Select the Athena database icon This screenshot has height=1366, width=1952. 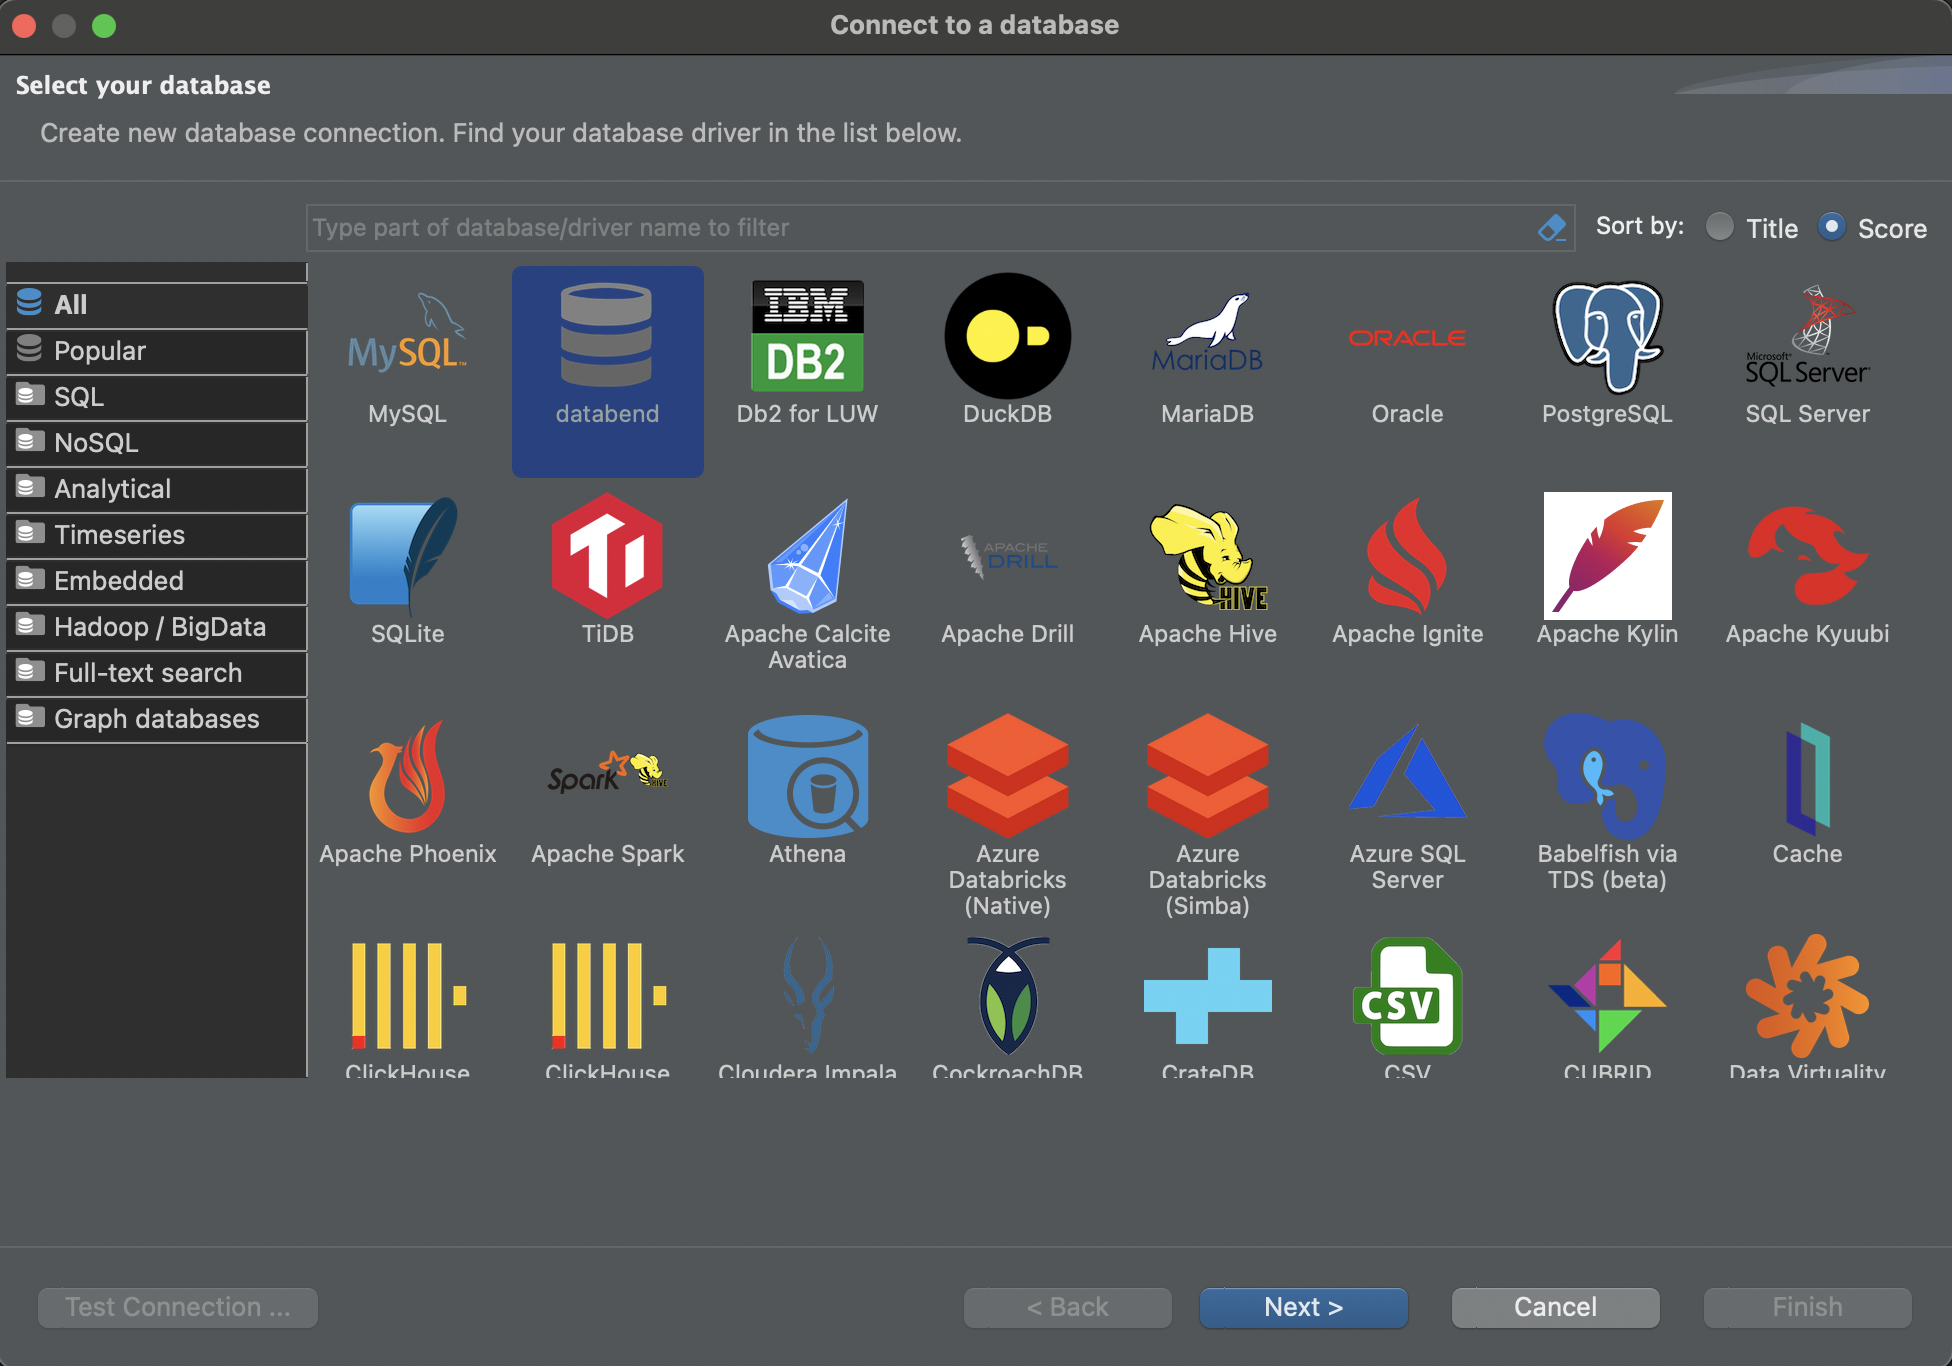(807, 777)
